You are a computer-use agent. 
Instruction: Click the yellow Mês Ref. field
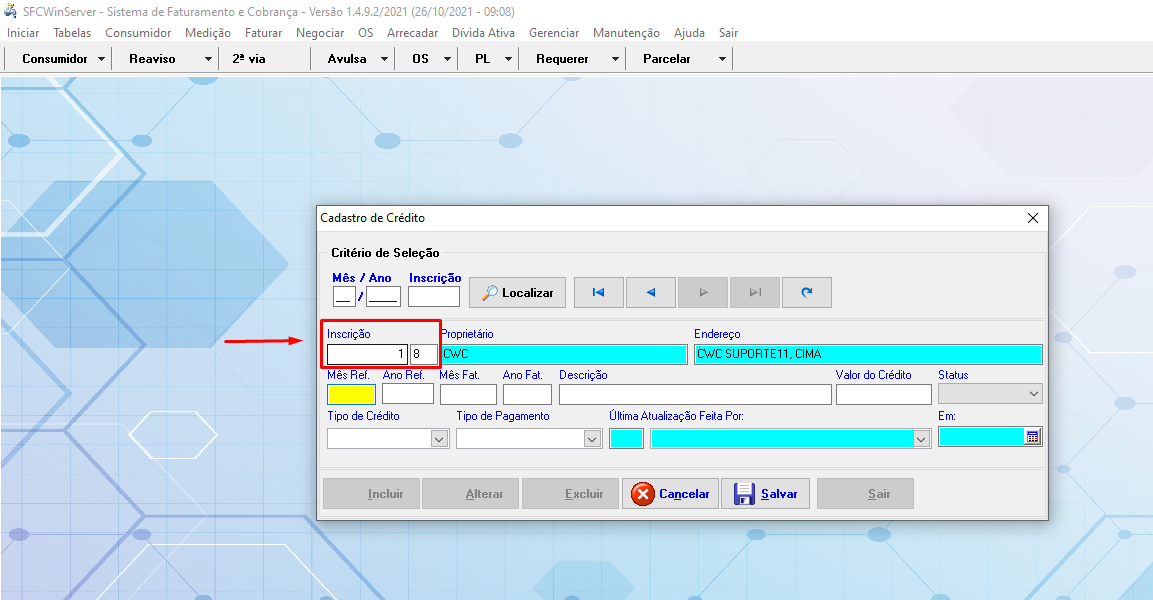[351, 394]
